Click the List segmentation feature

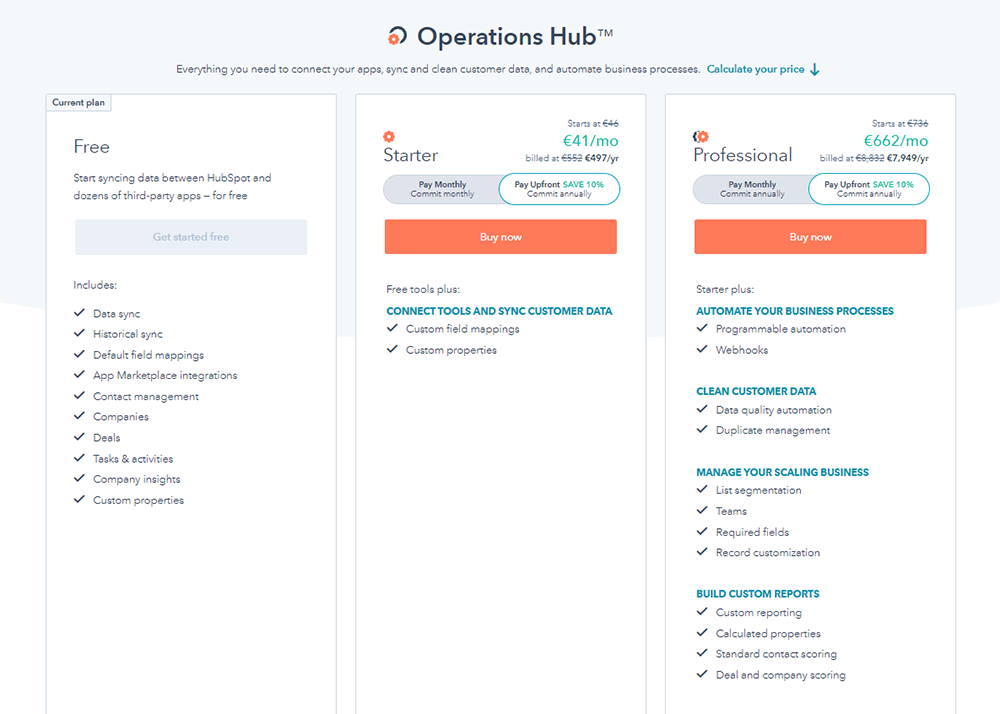click(758, 490)
